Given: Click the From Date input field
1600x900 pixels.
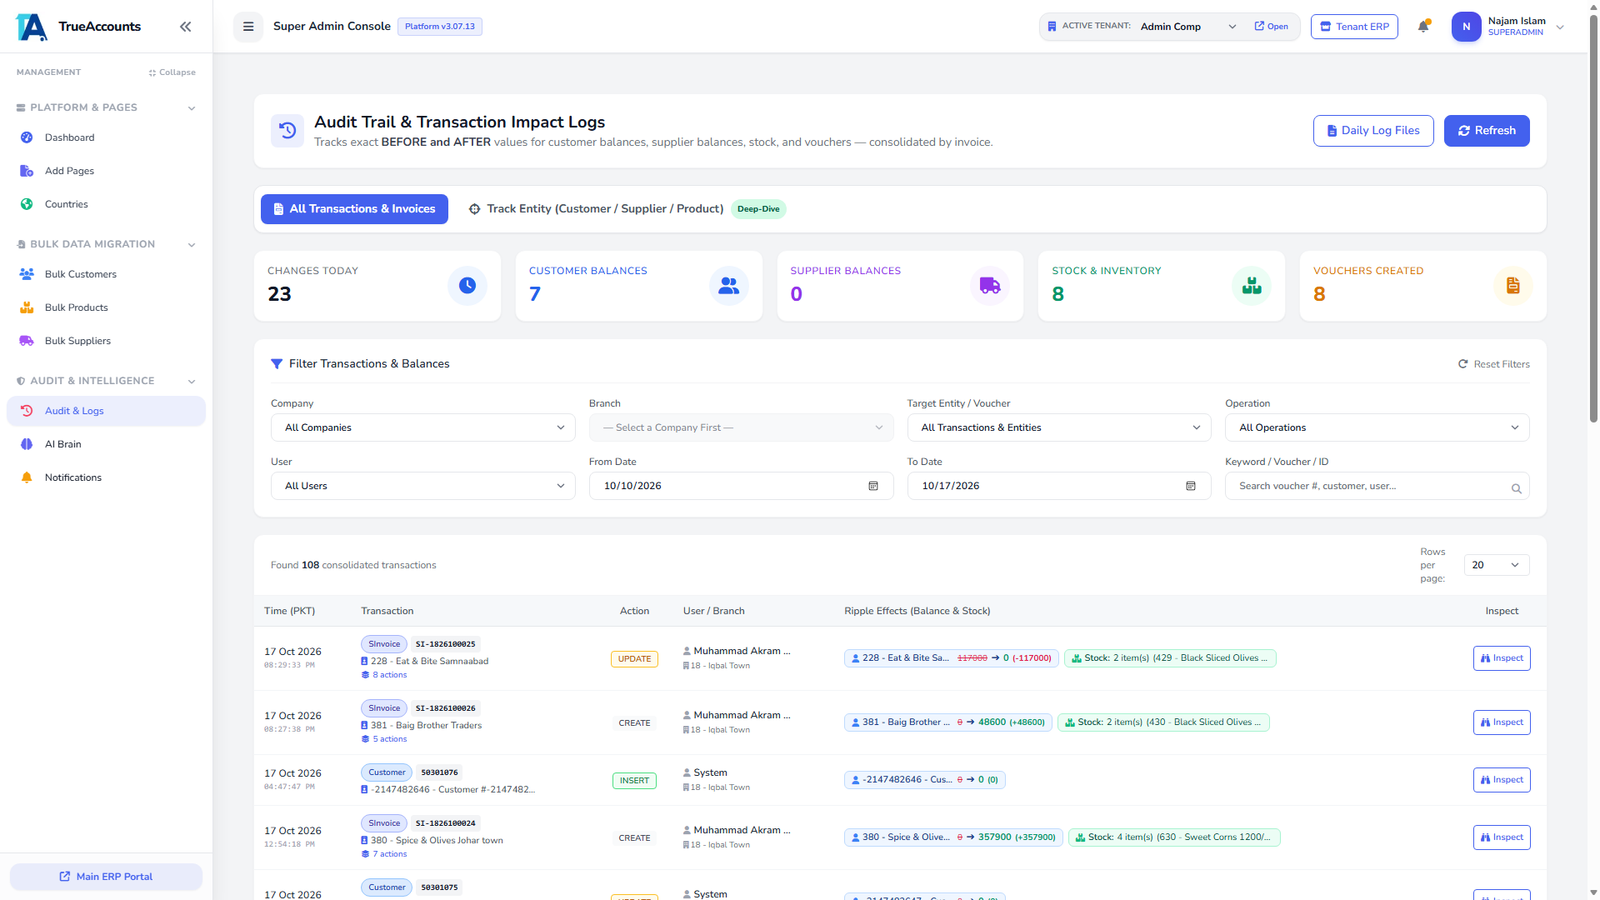Looking at the screenshot, I should 741,486.
